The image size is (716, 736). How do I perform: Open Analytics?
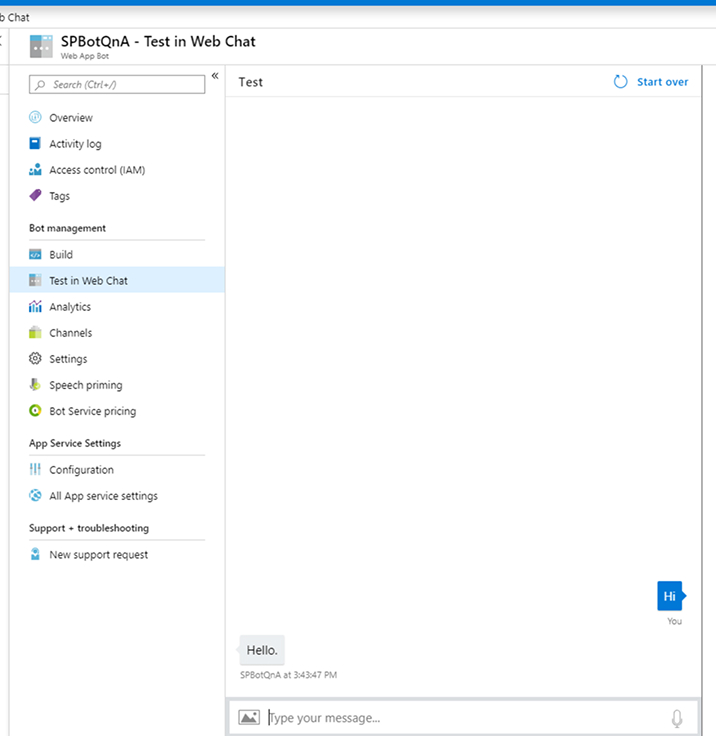(x=70, y=307)
